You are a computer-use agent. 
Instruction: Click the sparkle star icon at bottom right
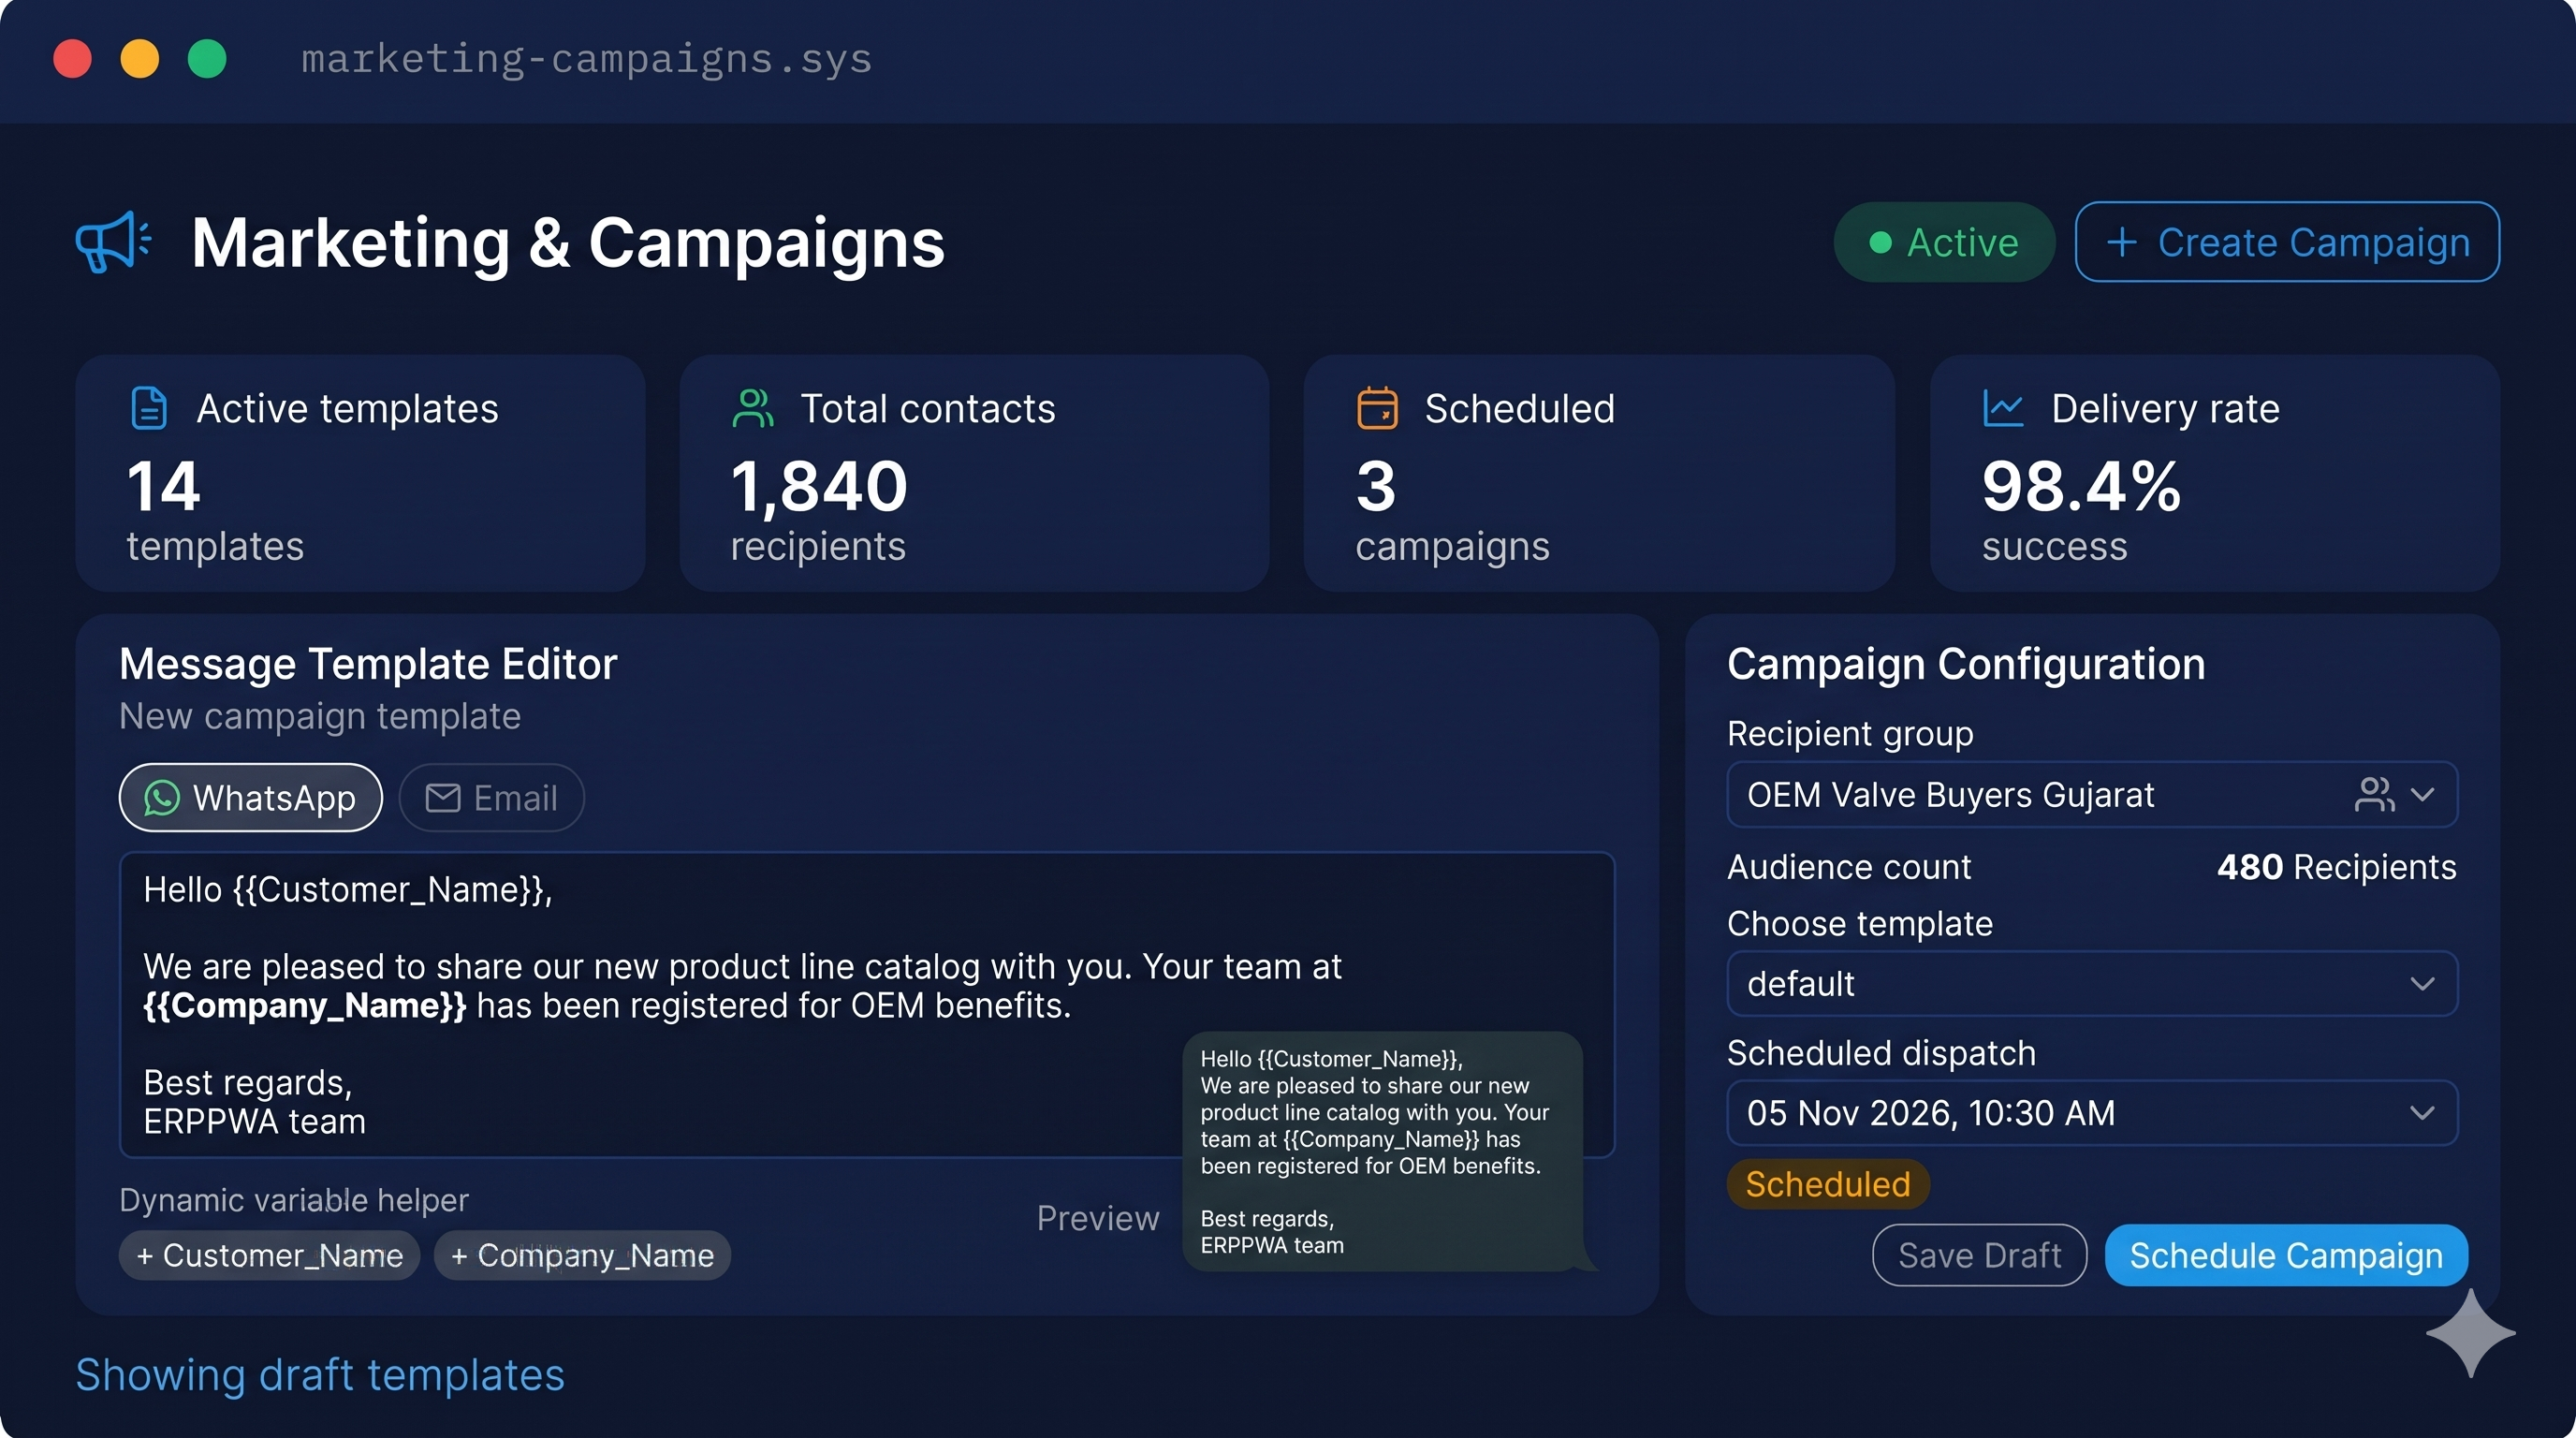(x=2470, y=1332)
